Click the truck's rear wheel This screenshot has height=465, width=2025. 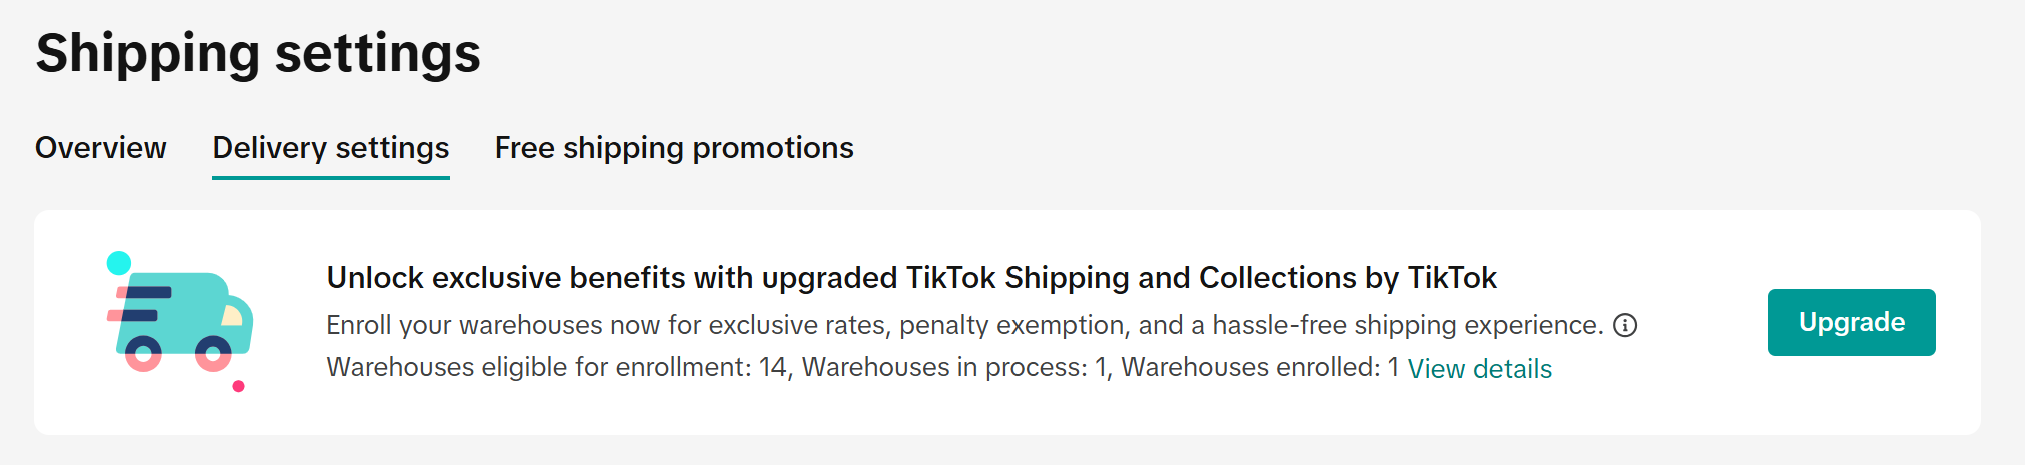(143, 353)
